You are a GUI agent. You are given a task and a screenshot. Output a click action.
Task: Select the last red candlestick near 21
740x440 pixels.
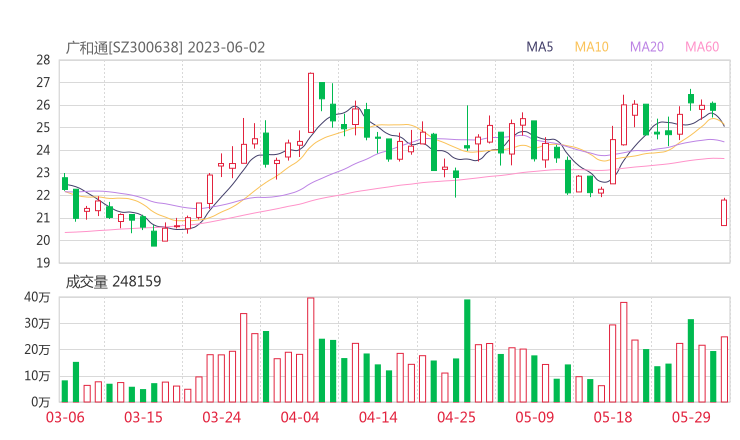[724, 212]
